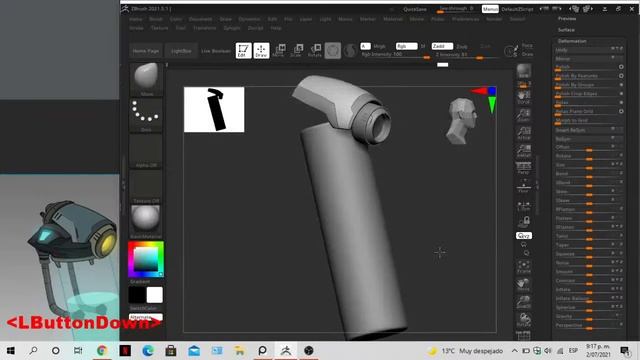The image size is (640, 360).
Task: Expand the Surface section in right panel
Action: (566, 30)
